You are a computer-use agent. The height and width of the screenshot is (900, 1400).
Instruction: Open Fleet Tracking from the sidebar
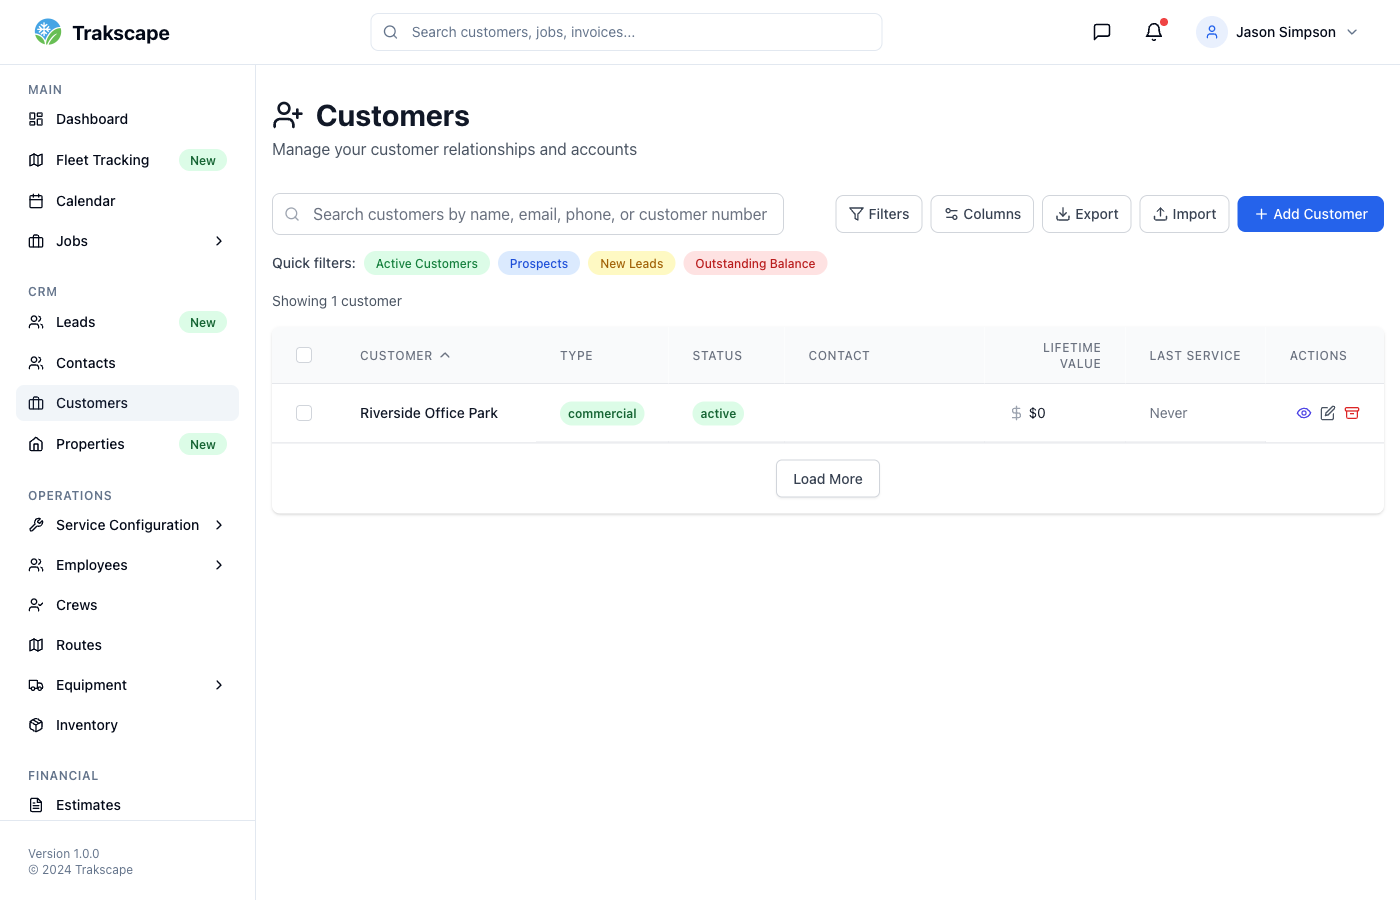coord(102,160)
